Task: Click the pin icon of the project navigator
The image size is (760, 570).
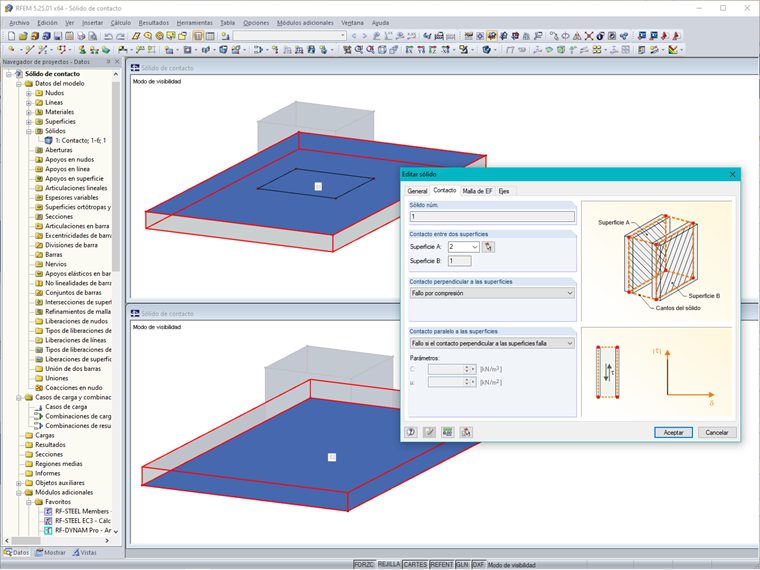Action: (x=108, y=62)
